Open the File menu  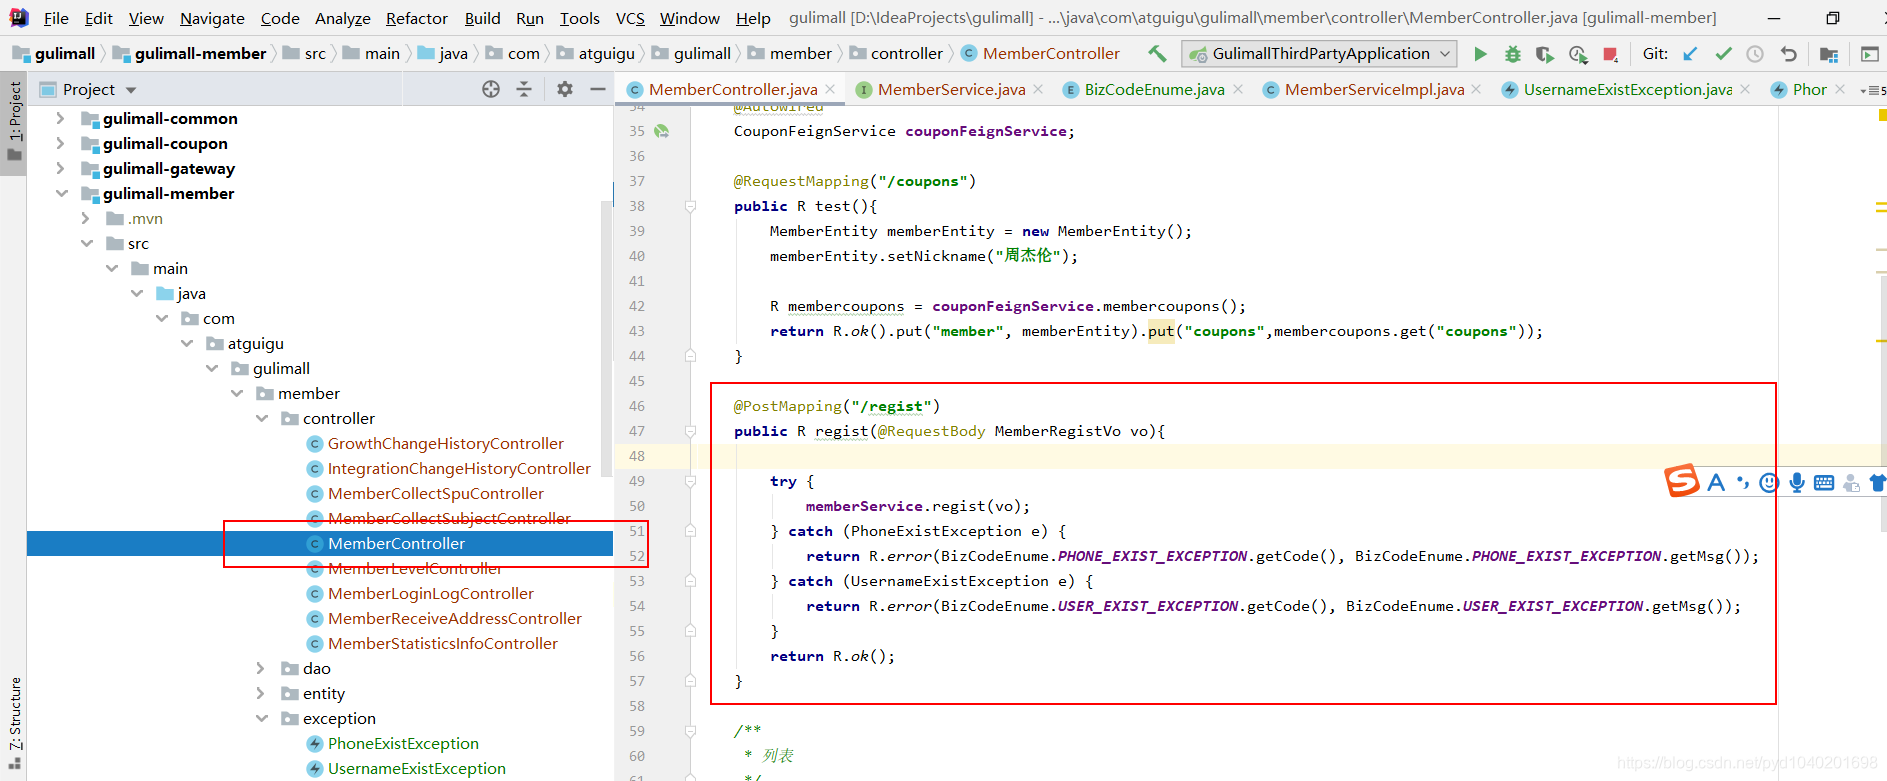click(56, 18)
